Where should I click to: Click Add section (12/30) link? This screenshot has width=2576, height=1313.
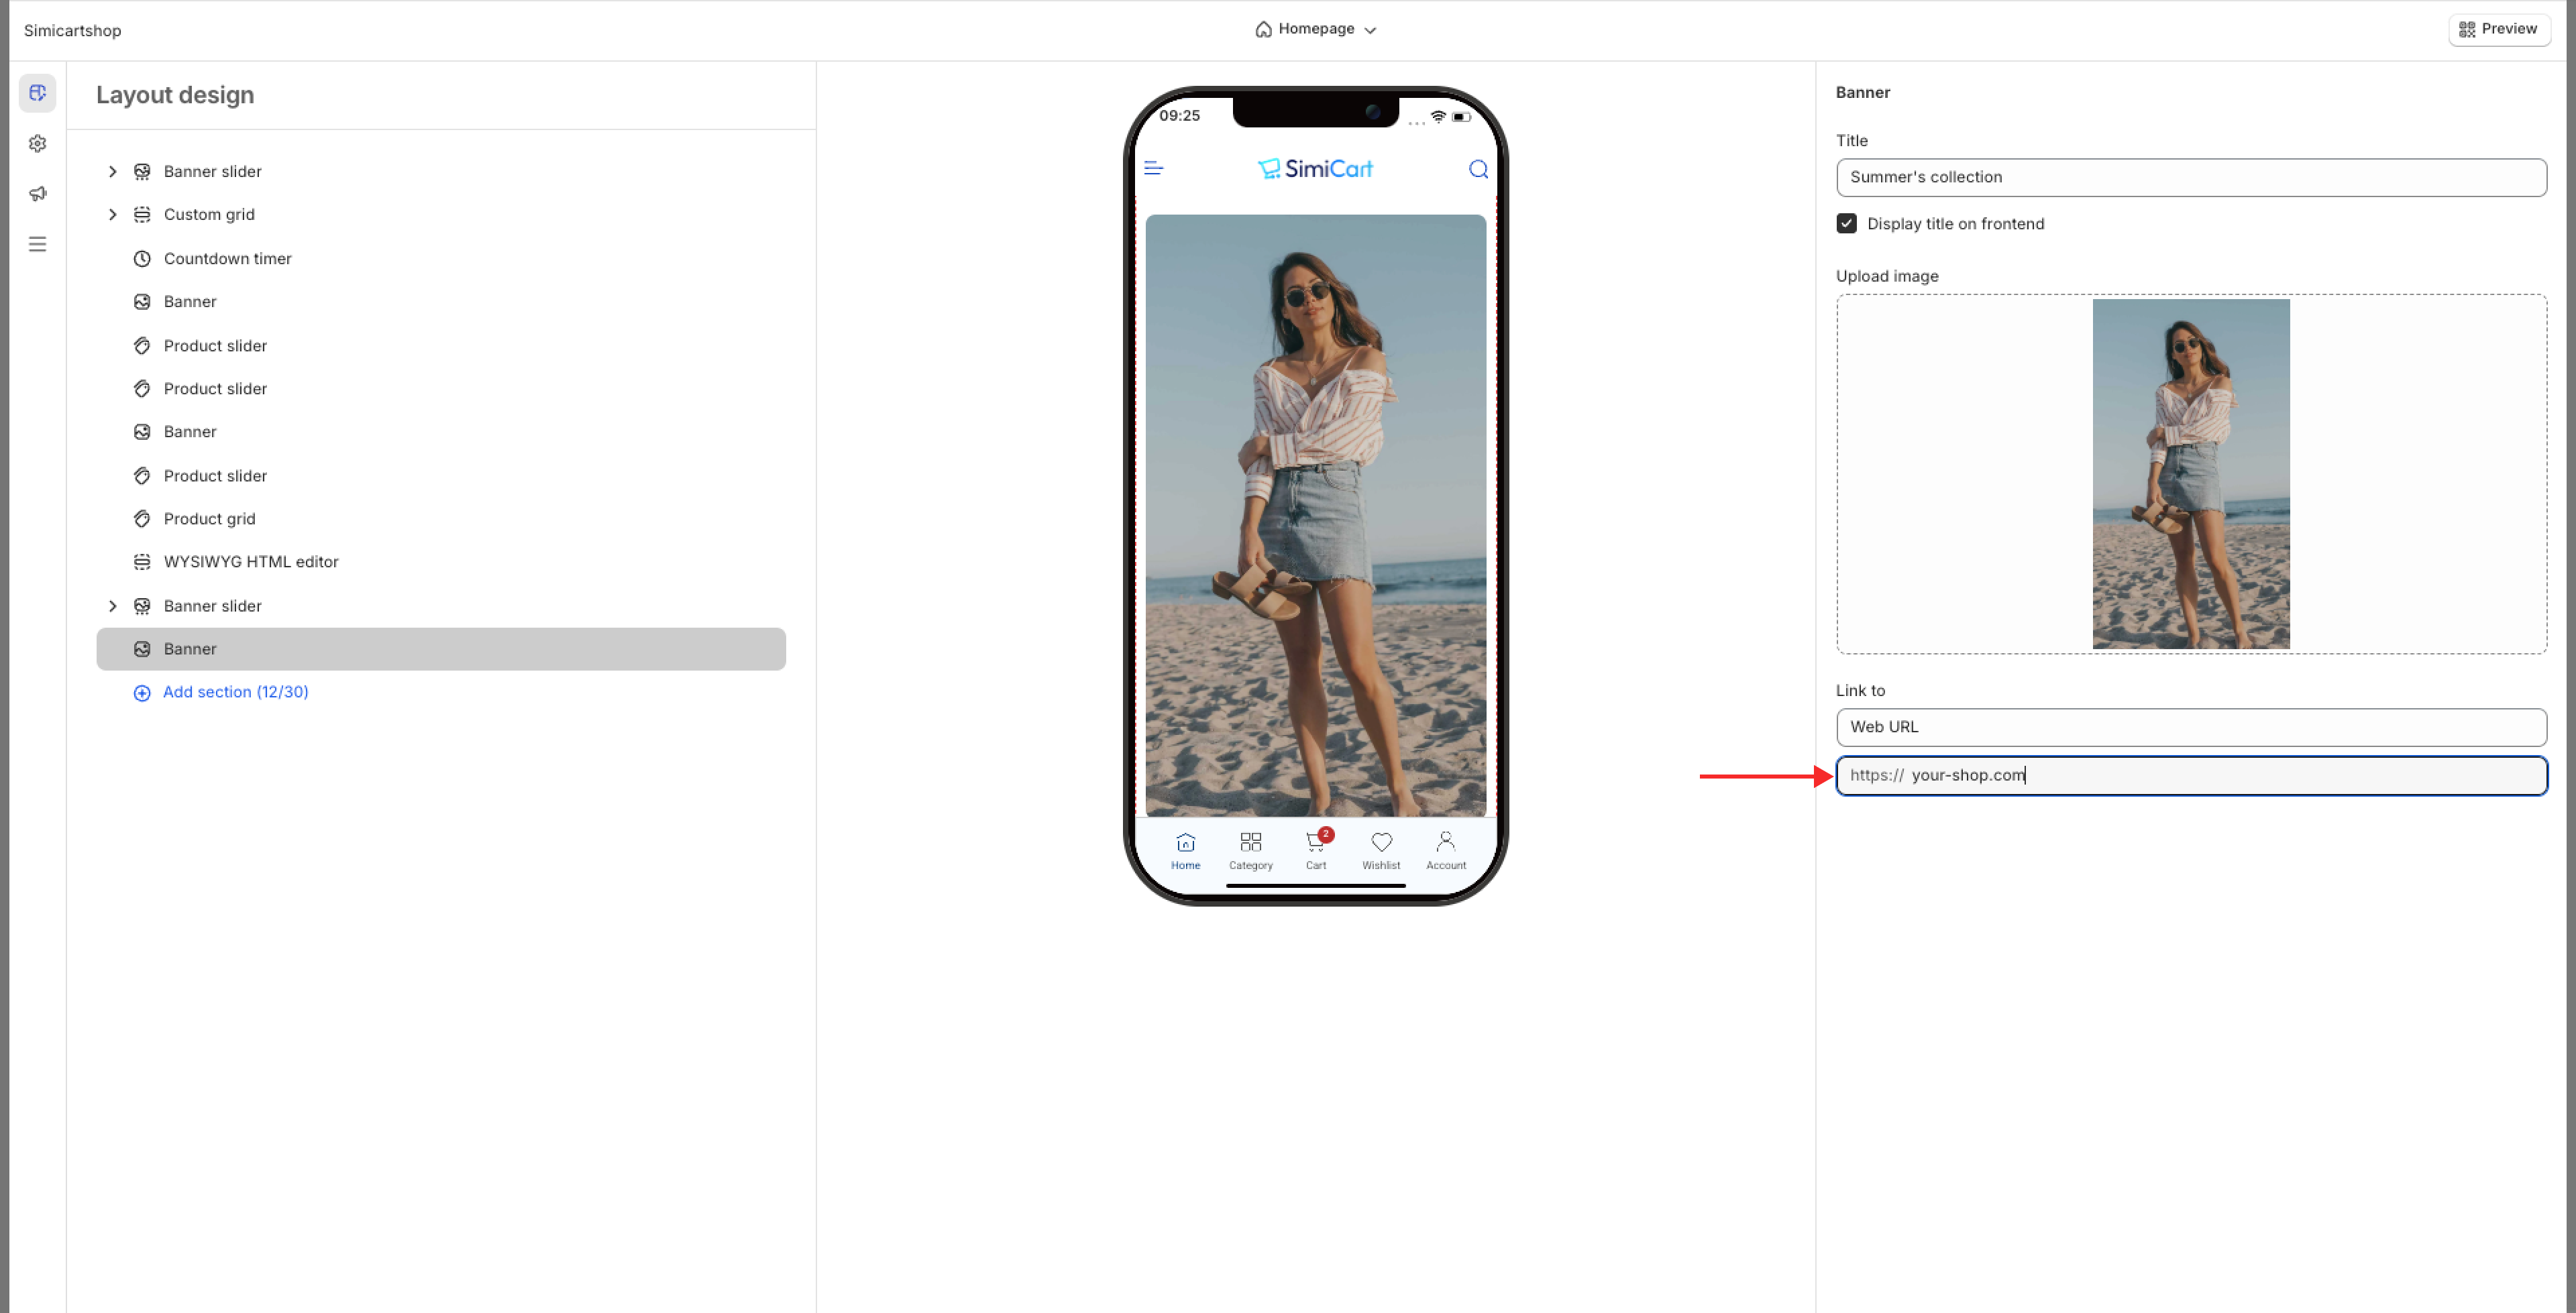[x=234, y=692]
